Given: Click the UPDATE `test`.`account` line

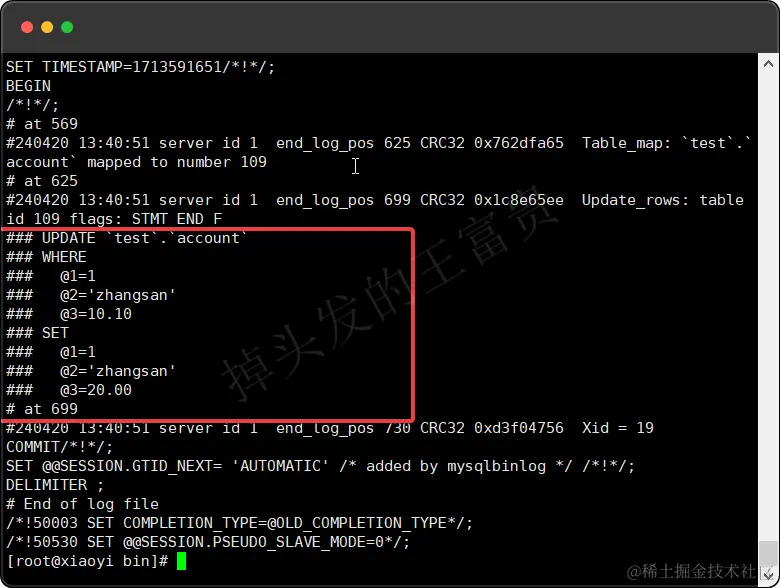Looking at the screenshot, I should [126, 238].
